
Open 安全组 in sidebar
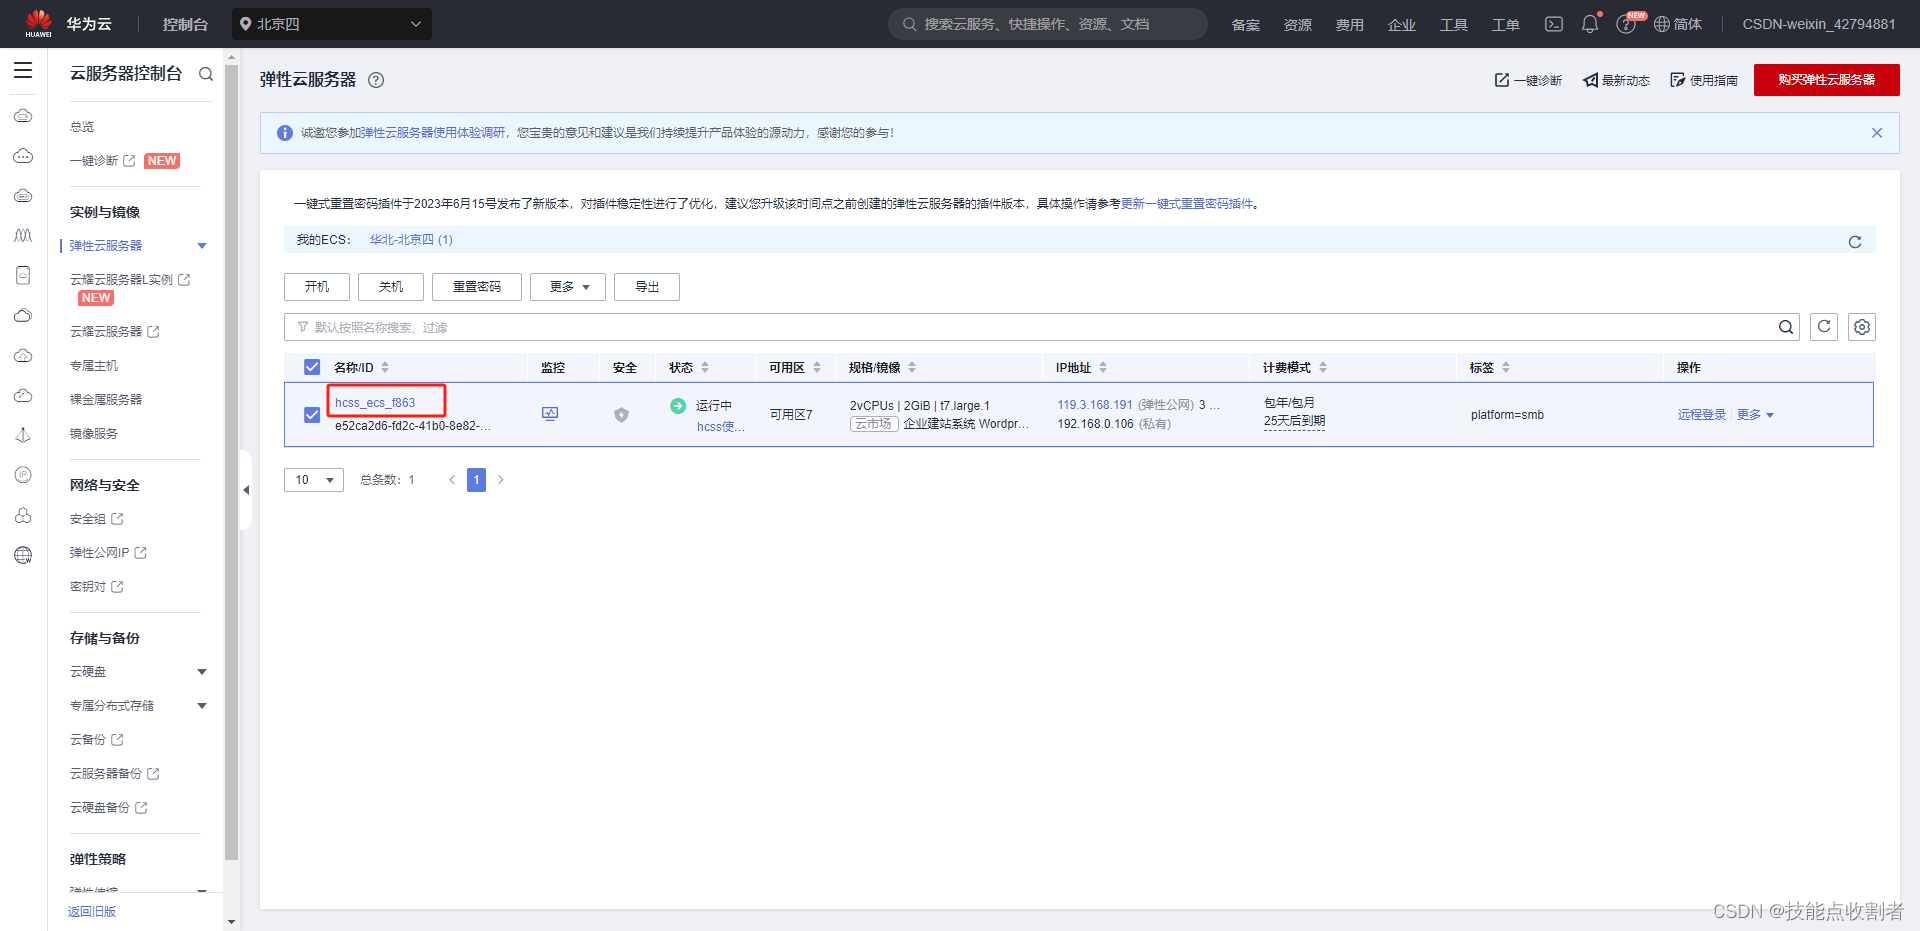click(96, 519)
